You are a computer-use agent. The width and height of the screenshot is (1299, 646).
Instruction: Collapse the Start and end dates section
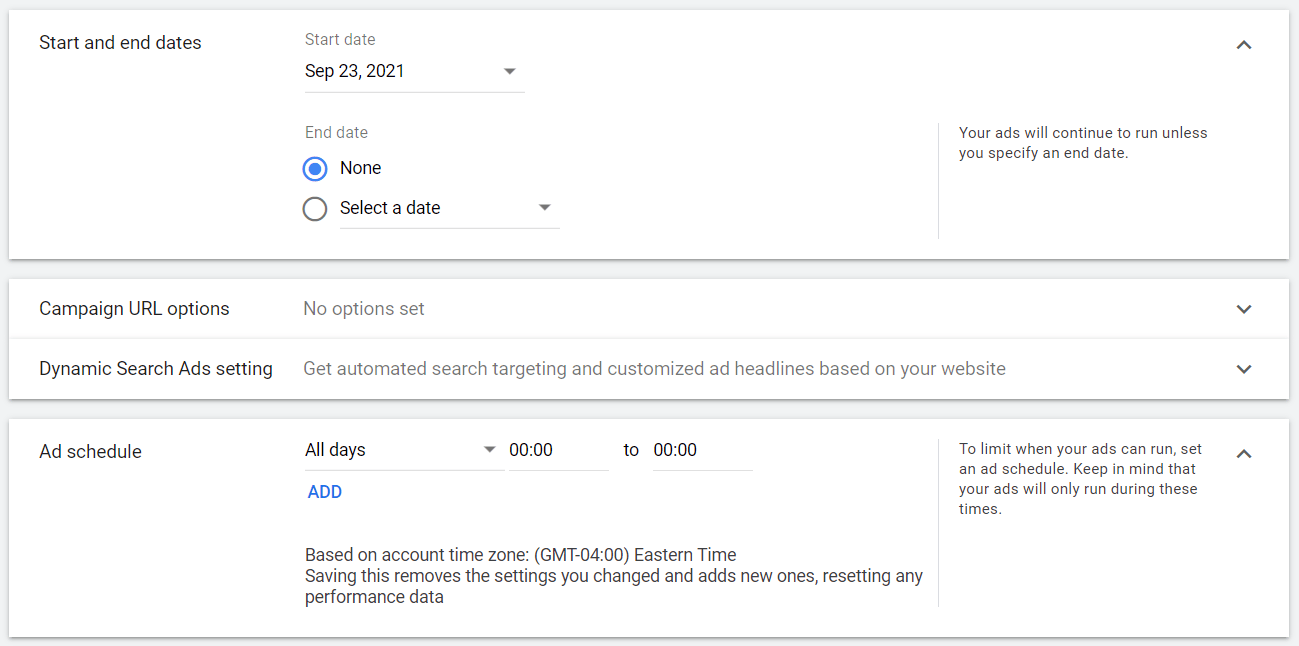coord(1243,45)
